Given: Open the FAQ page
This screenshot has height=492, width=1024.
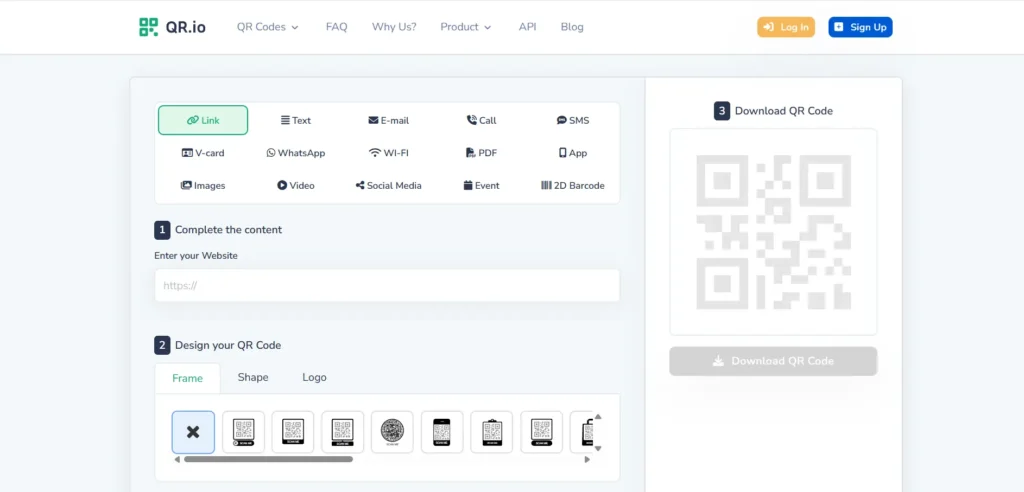Looking at the screenshot, I should [x=336, y=27].
